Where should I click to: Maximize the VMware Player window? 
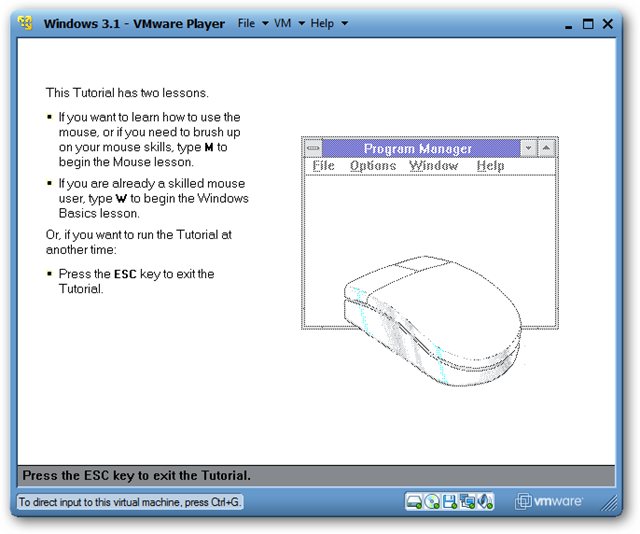[x=588, y=24]
